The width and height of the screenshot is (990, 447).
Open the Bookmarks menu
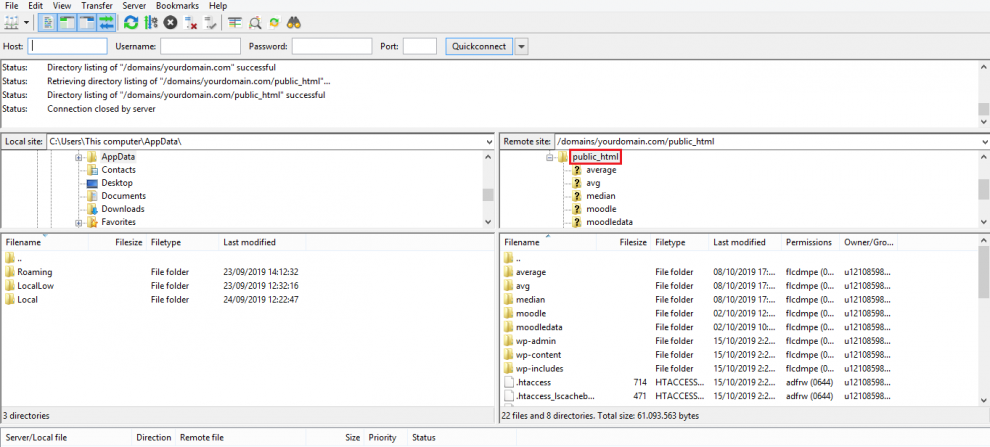pyautogui.click(x=179, y=6)
